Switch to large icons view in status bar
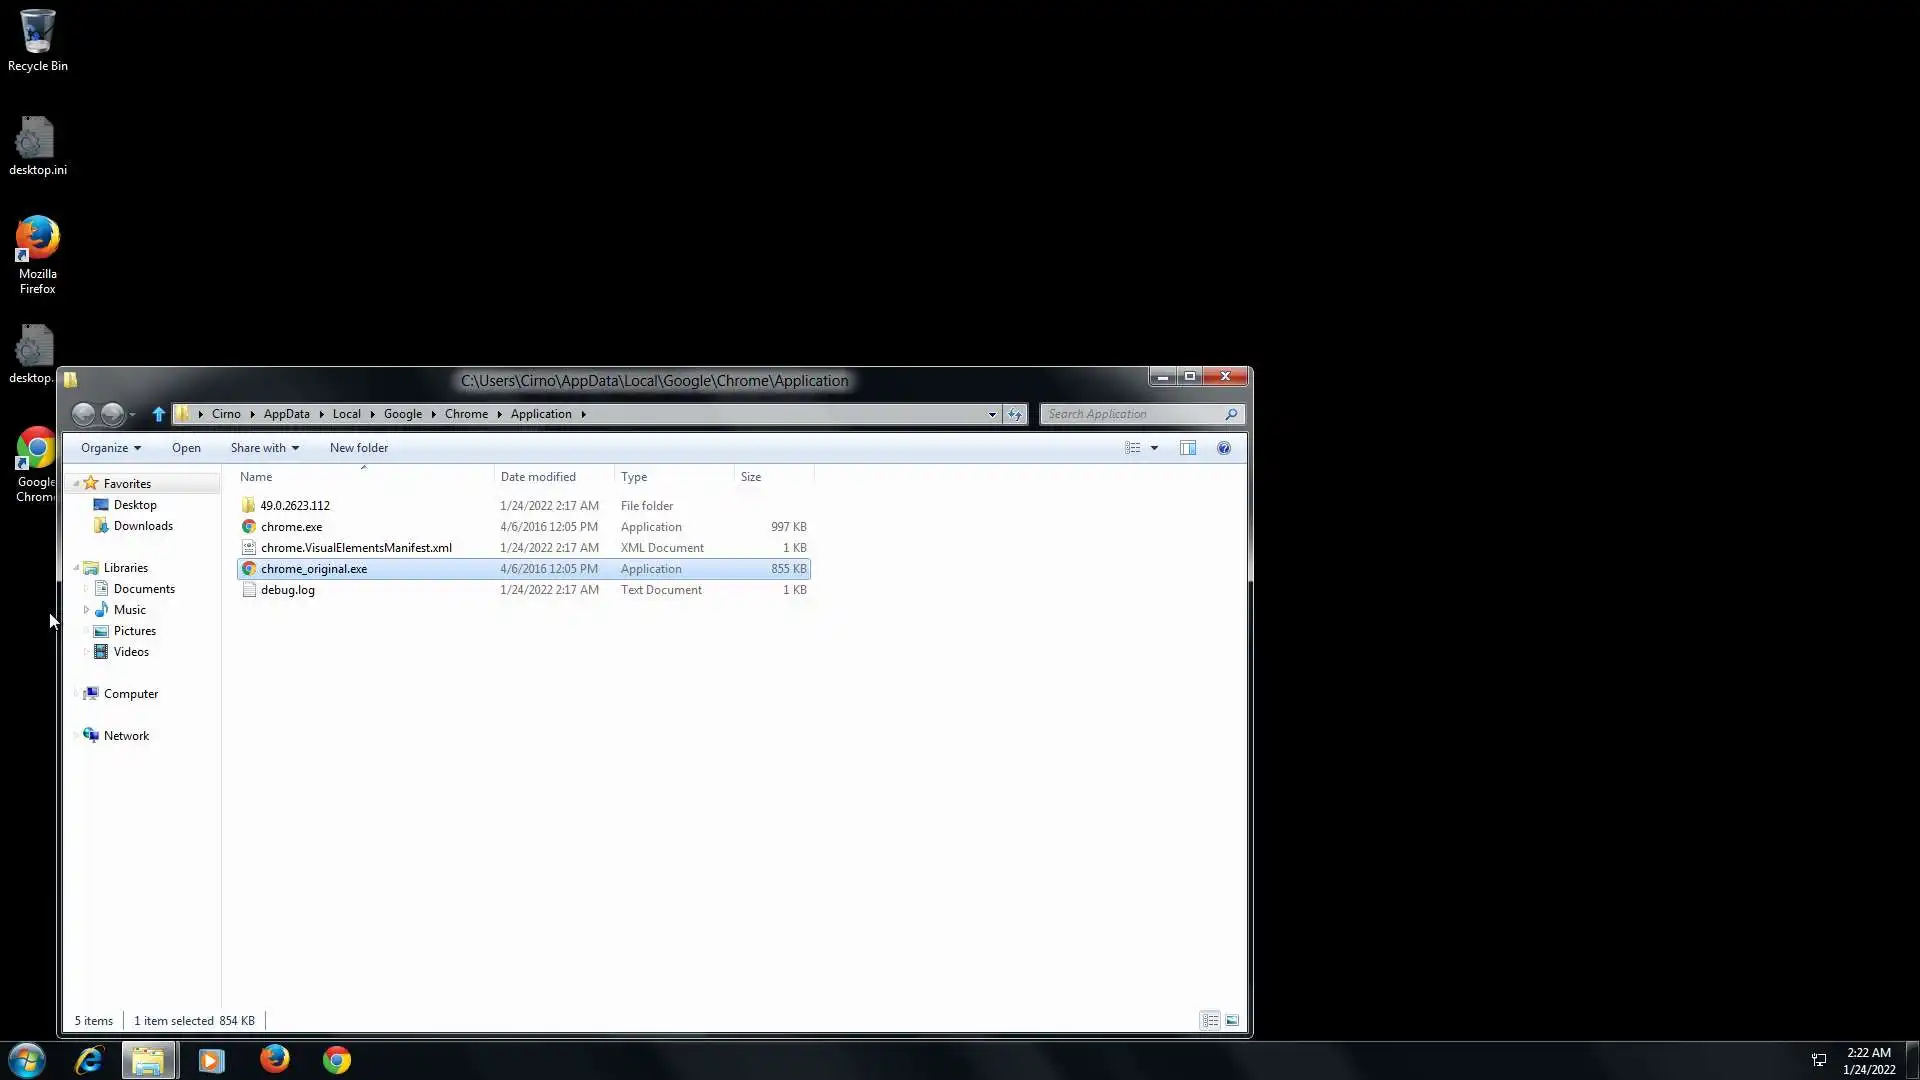This screenshot has height=1080, width=1920. click(1232, 1020)
